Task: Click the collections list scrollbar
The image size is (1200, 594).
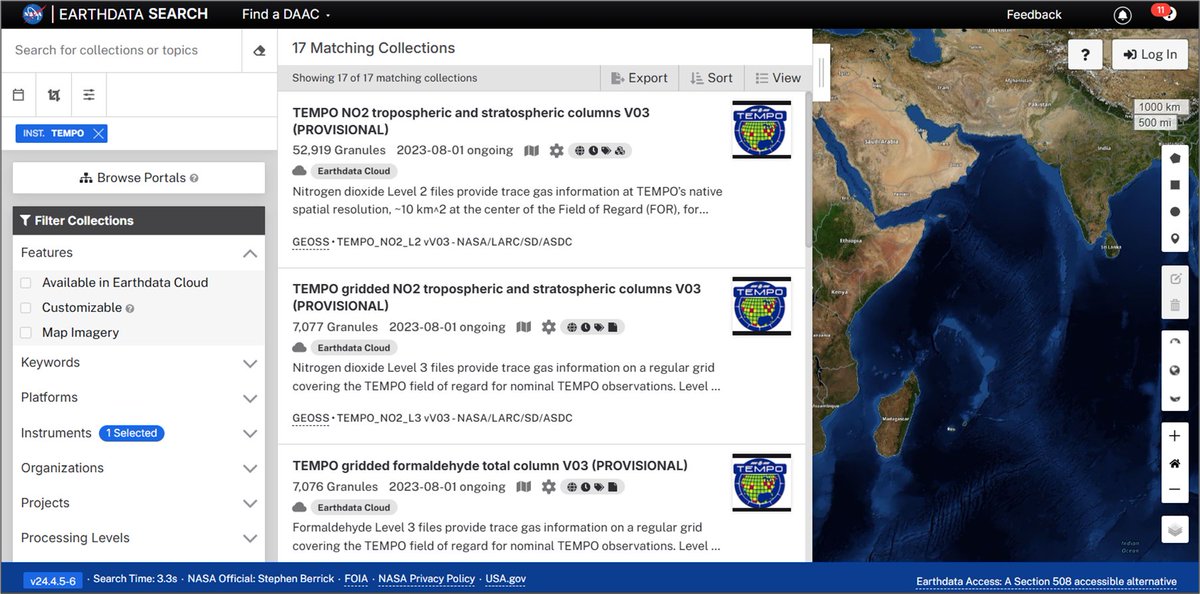Action: coord(808,170)
